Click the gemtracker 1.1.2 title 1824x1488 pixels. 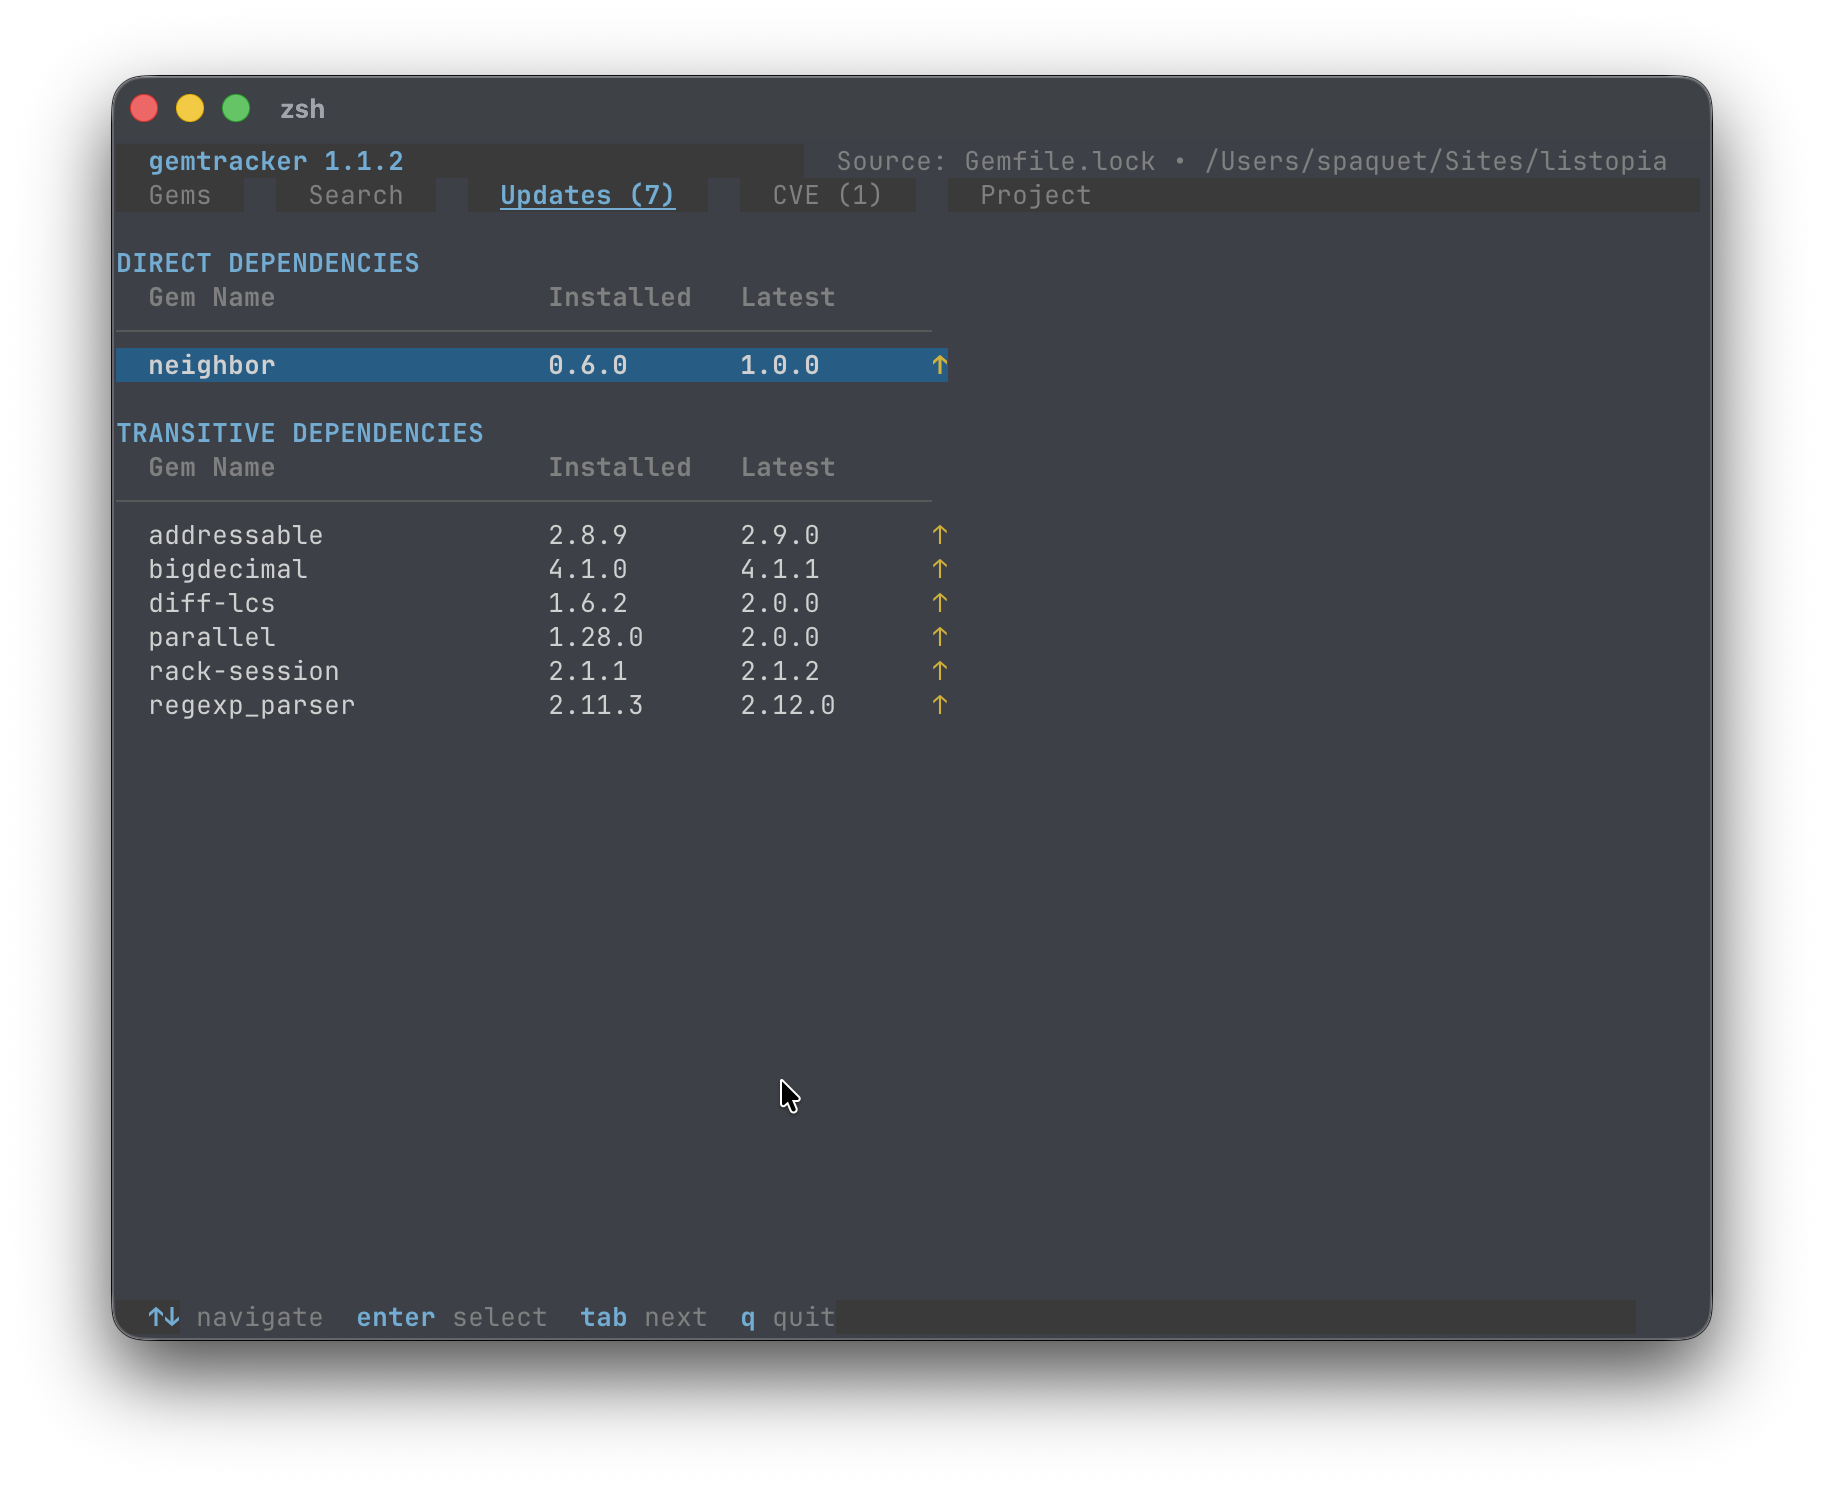[x=276, y=161]
